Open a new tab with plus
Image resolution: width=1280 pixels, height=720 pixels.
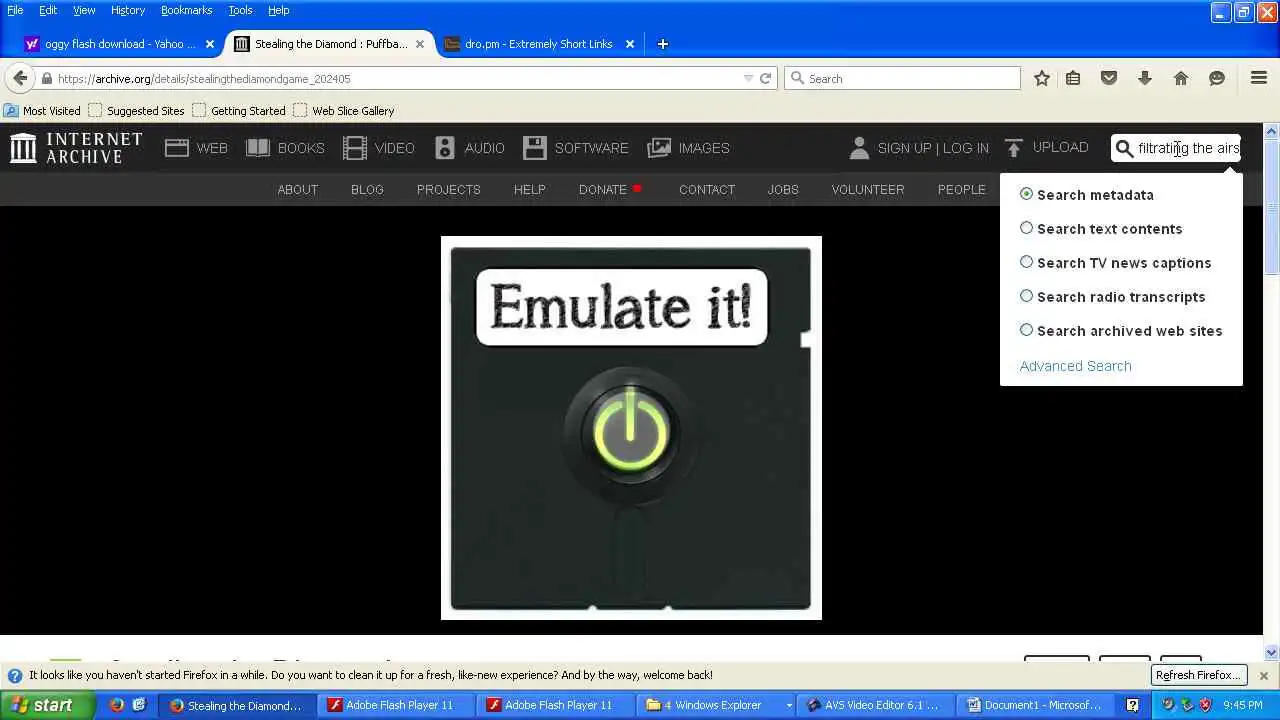point(662,44)
